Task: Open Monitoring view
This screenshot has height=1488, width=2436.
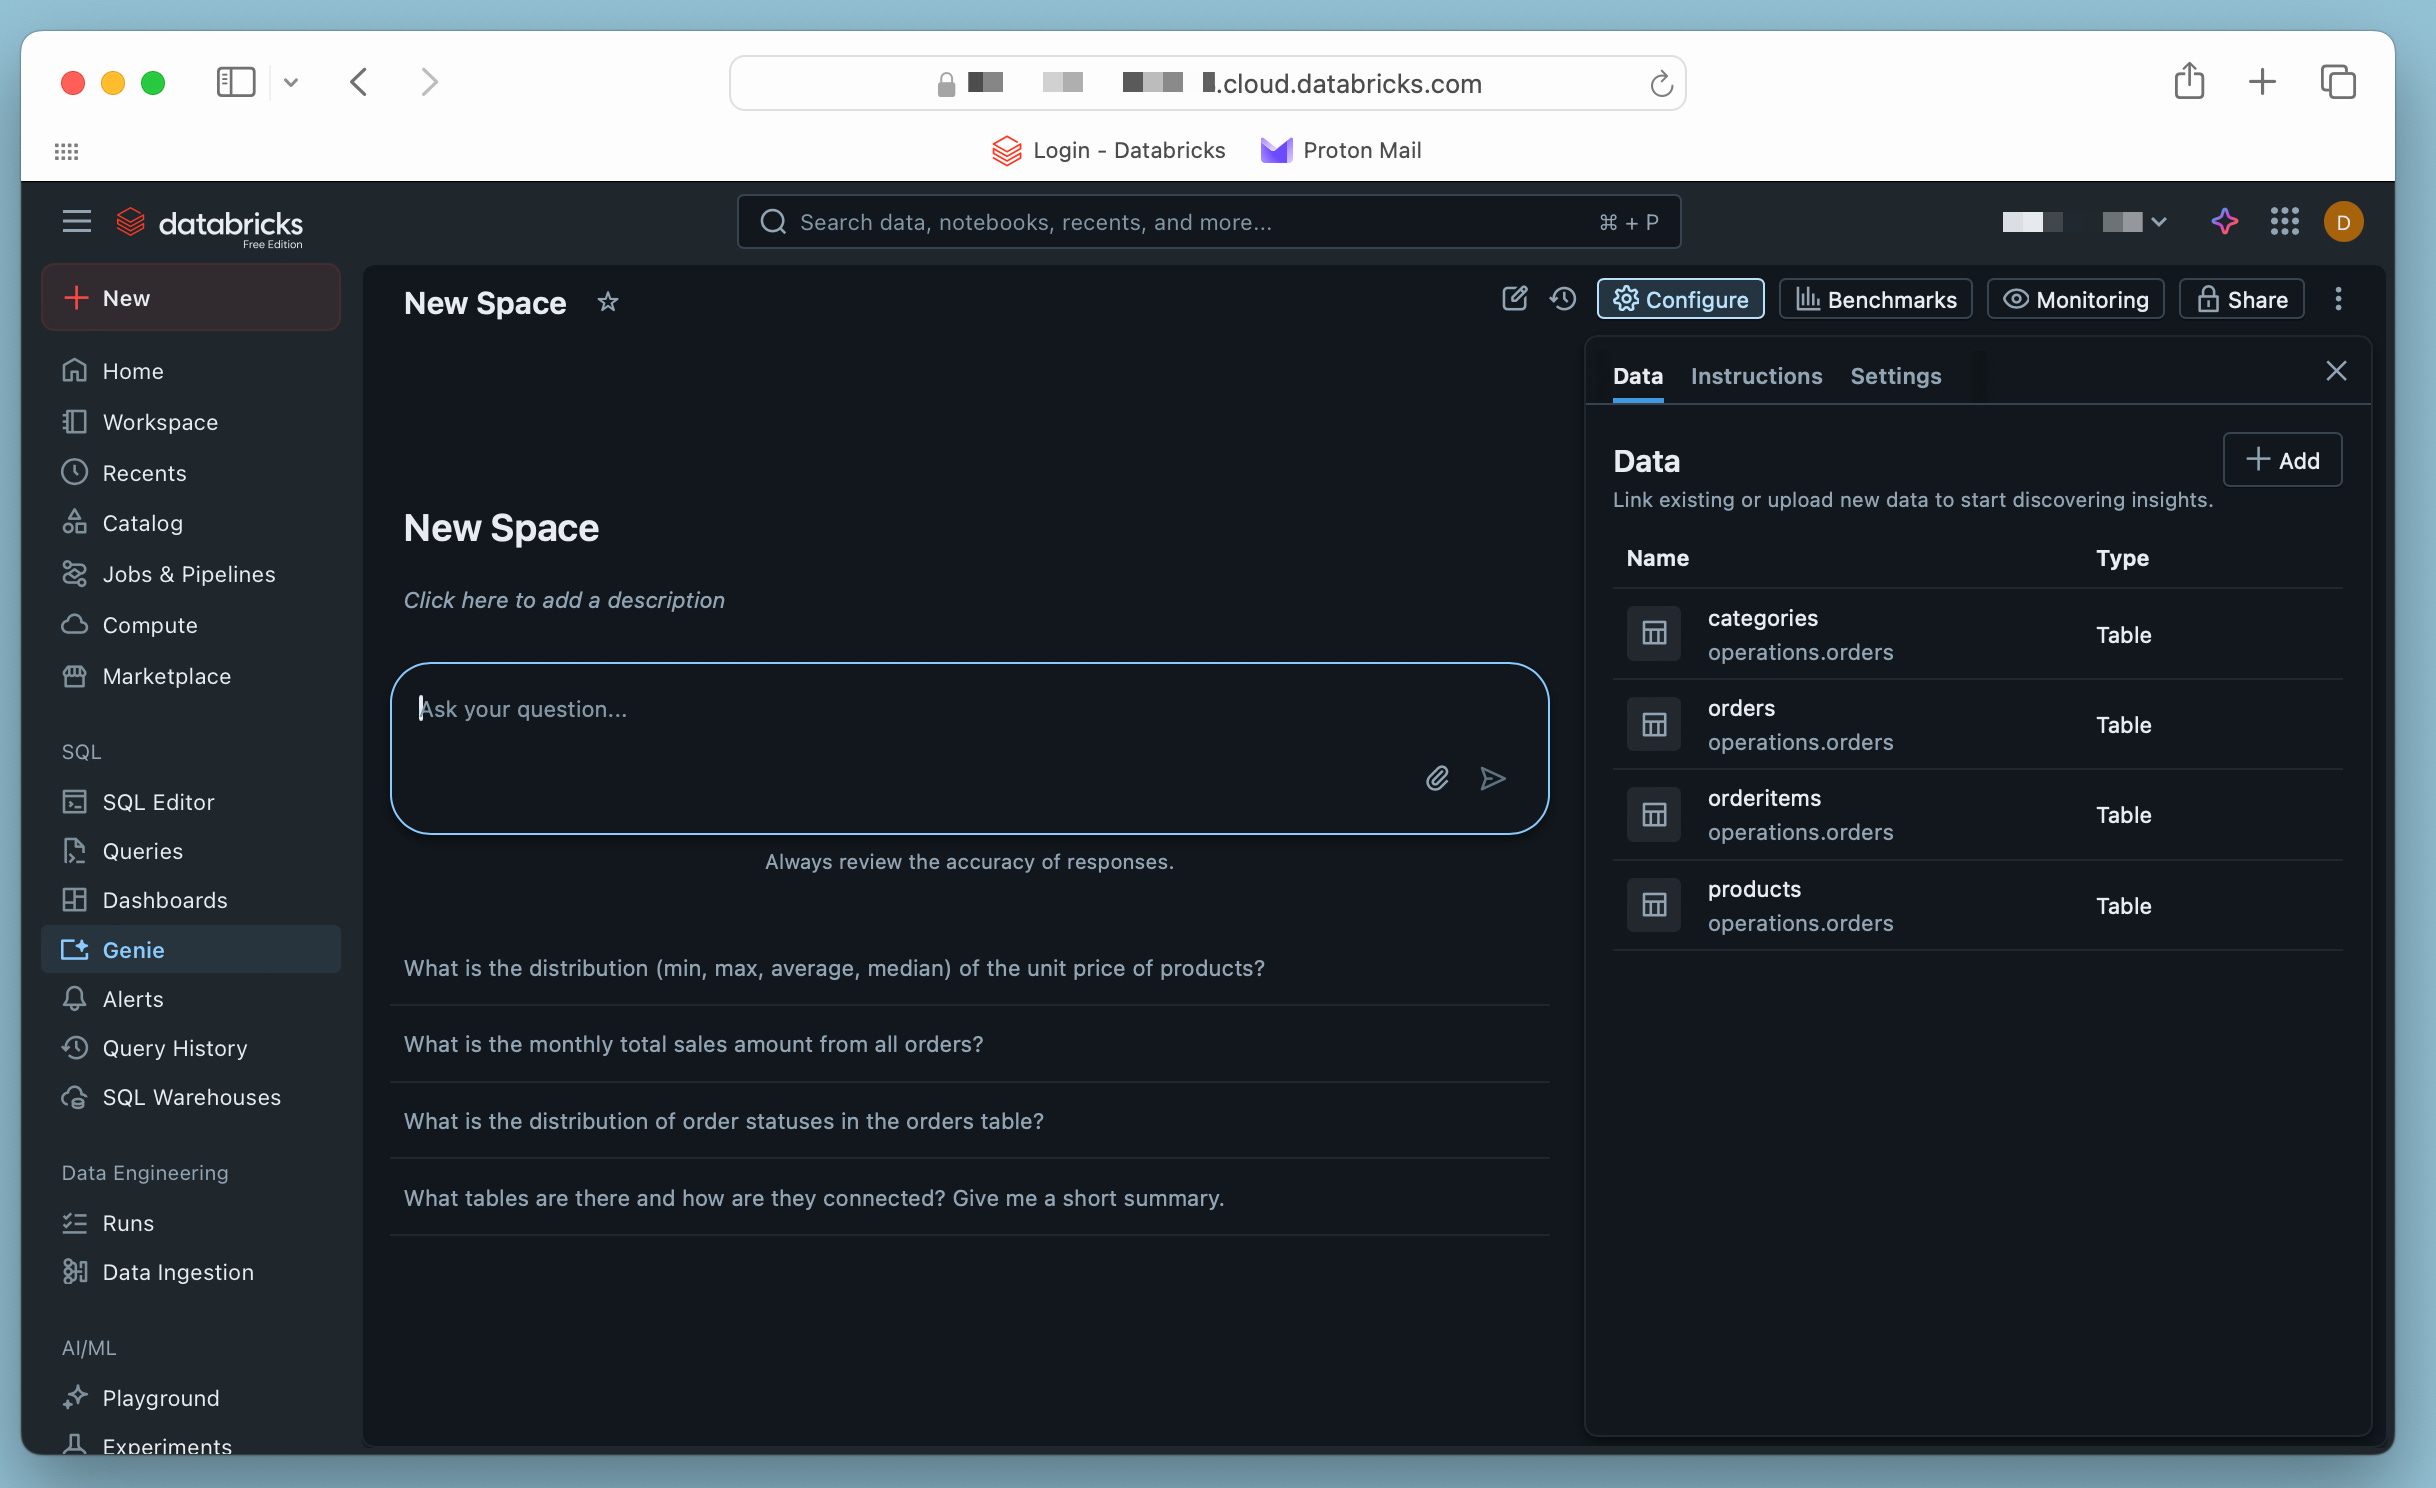Action: [2075, 299]
